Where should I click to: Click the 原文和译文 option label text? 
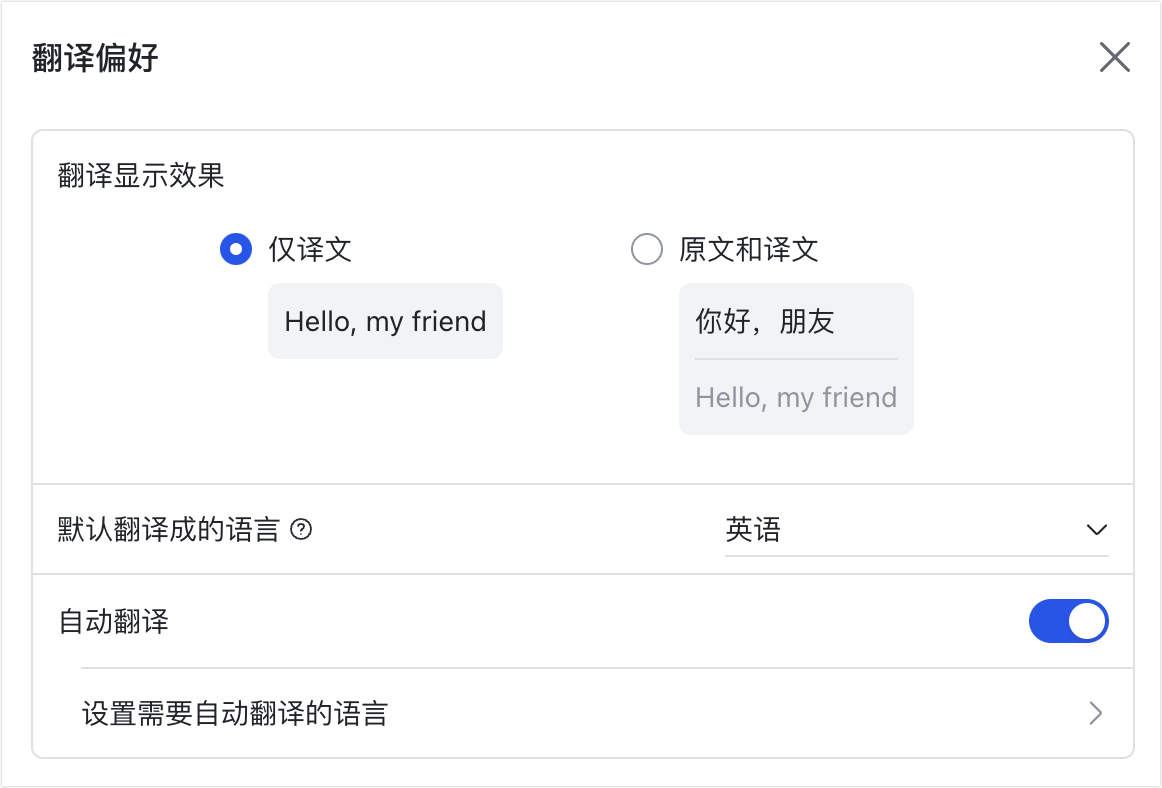(749, 249)
